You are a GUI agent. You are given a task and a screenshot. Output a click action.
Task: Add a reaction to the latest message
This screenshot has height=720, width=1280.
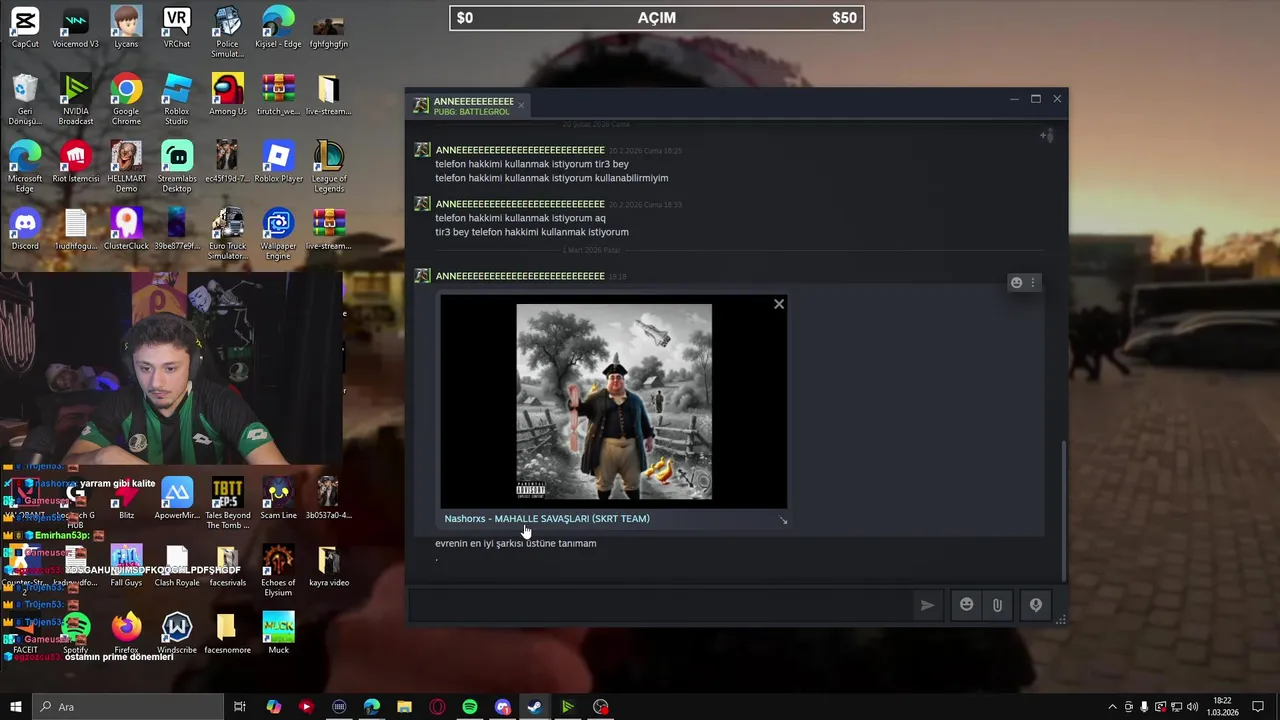tap(1016, 283)
